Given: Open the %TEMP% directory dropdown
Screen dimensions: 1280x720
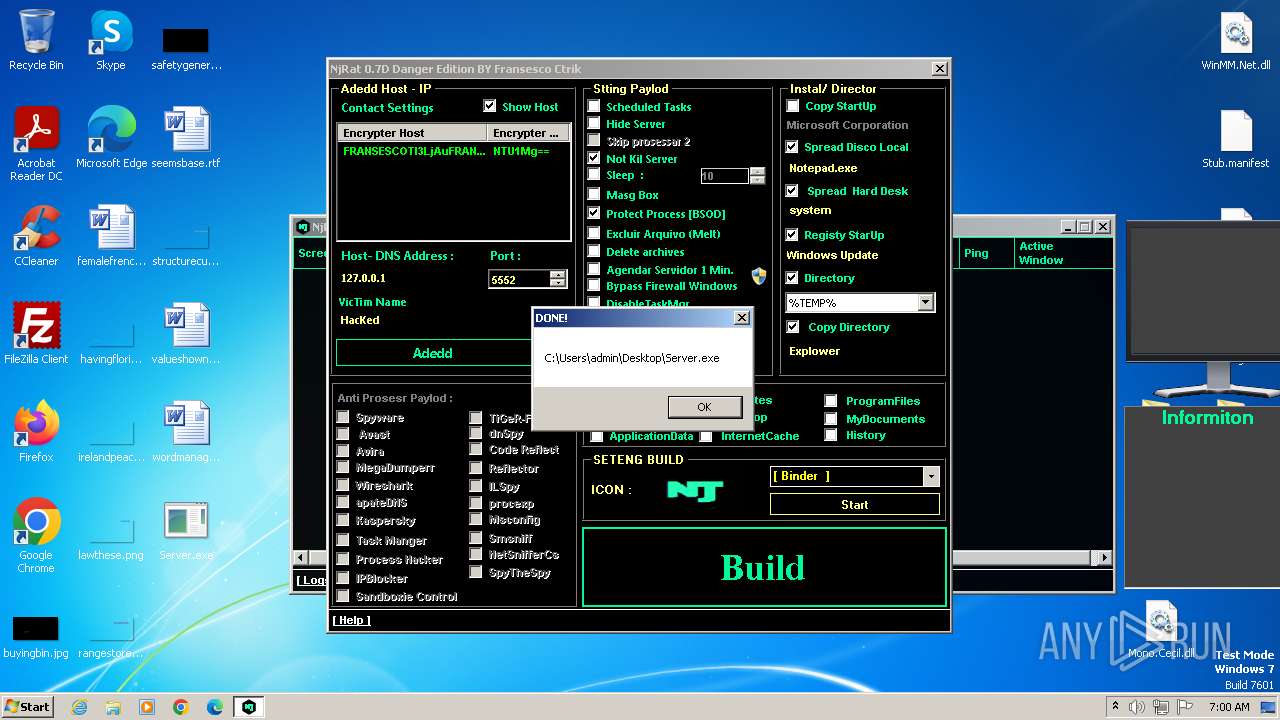Looking at the screenshot, I should pyautogui.click(x=926, y=302).
